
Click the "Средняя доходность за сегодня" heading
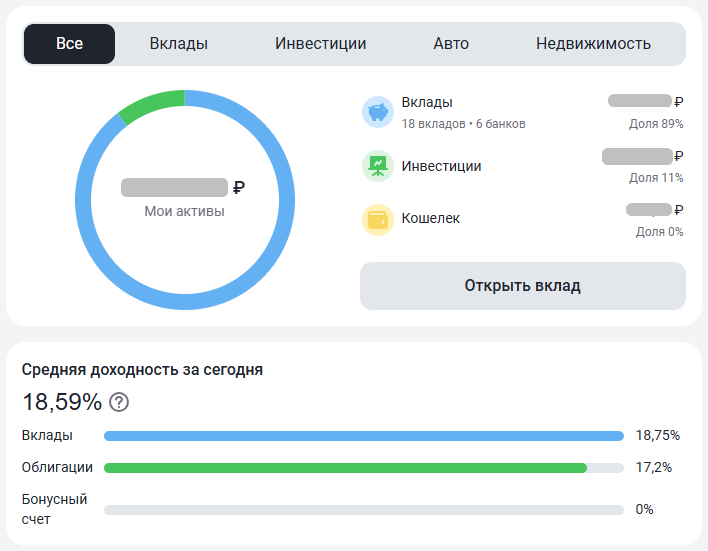point(142,369)
